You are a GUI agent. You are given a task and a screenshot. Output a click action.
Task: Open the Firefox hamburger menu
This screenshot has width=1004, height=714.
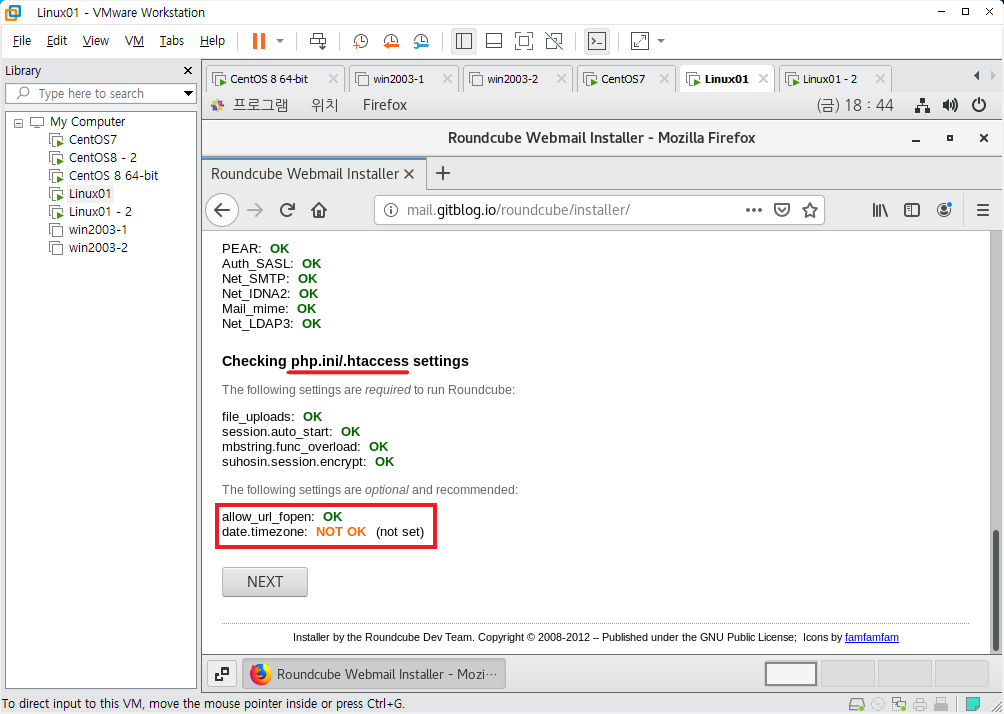[x=983, y=210]
